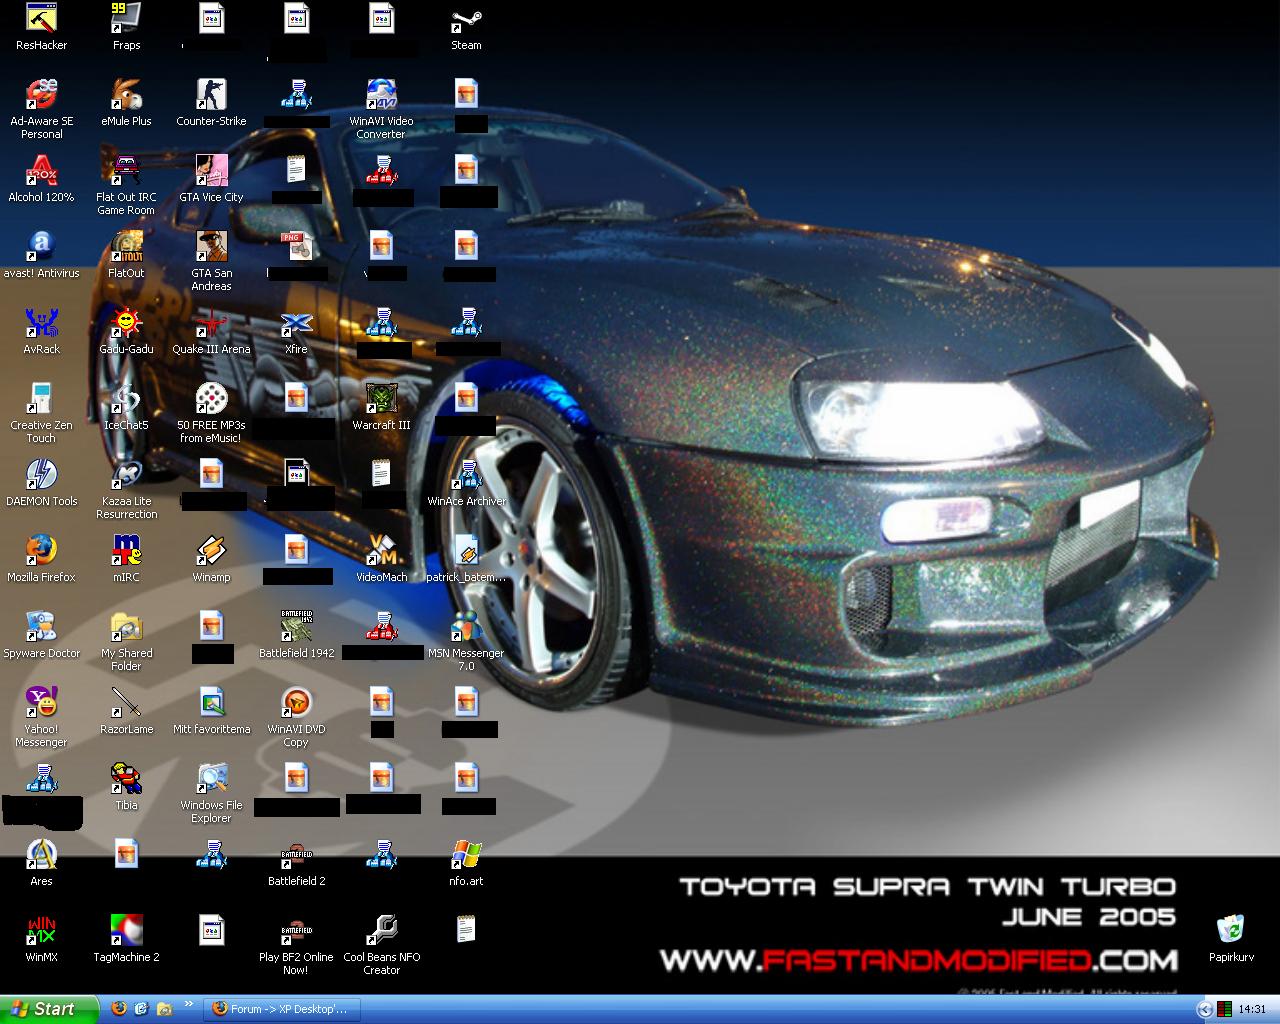Open the IceChat5 shortcut
This screenshot has width=1280, height=1024.
pyautogui.click(x=126, y=407)
